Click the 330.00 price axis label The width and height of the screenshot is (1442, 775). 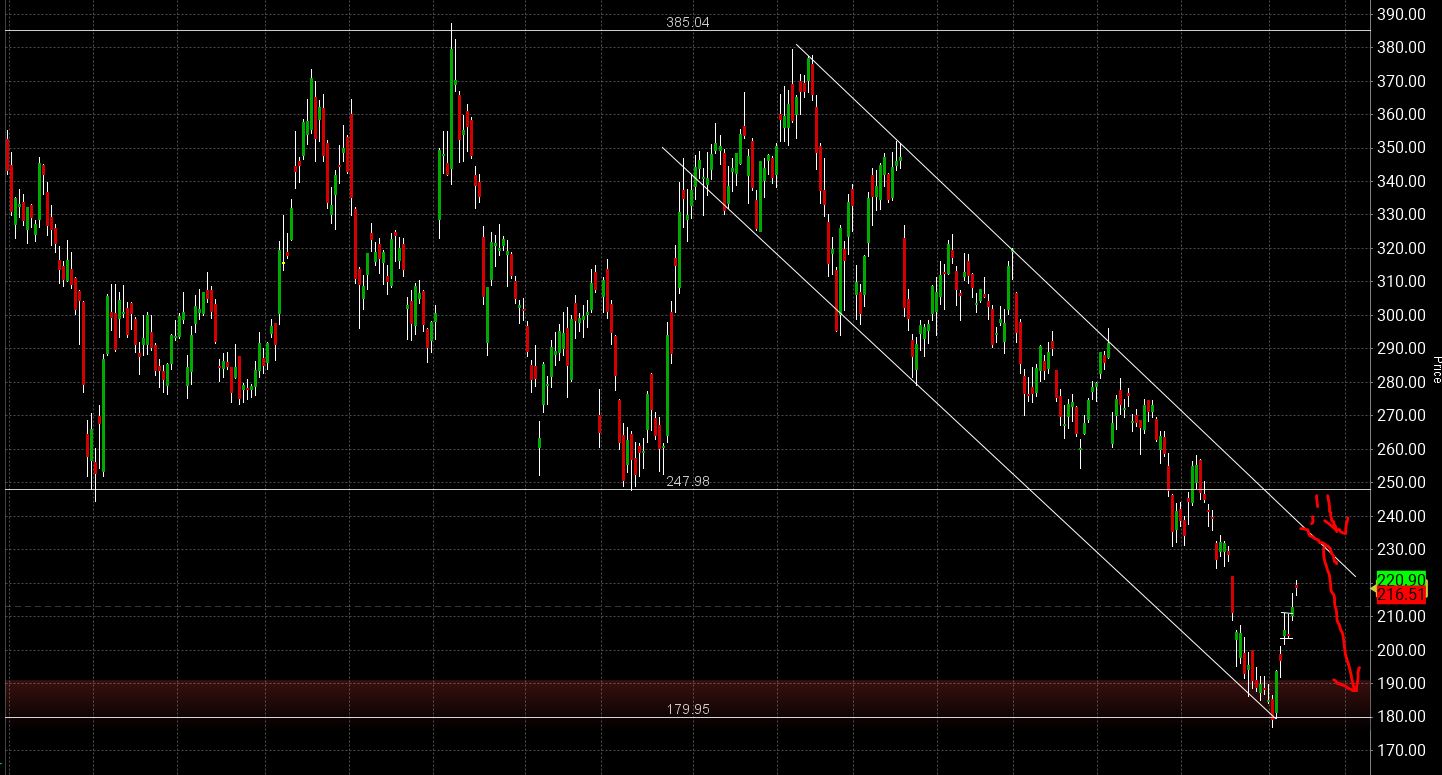pos(1401,214)
